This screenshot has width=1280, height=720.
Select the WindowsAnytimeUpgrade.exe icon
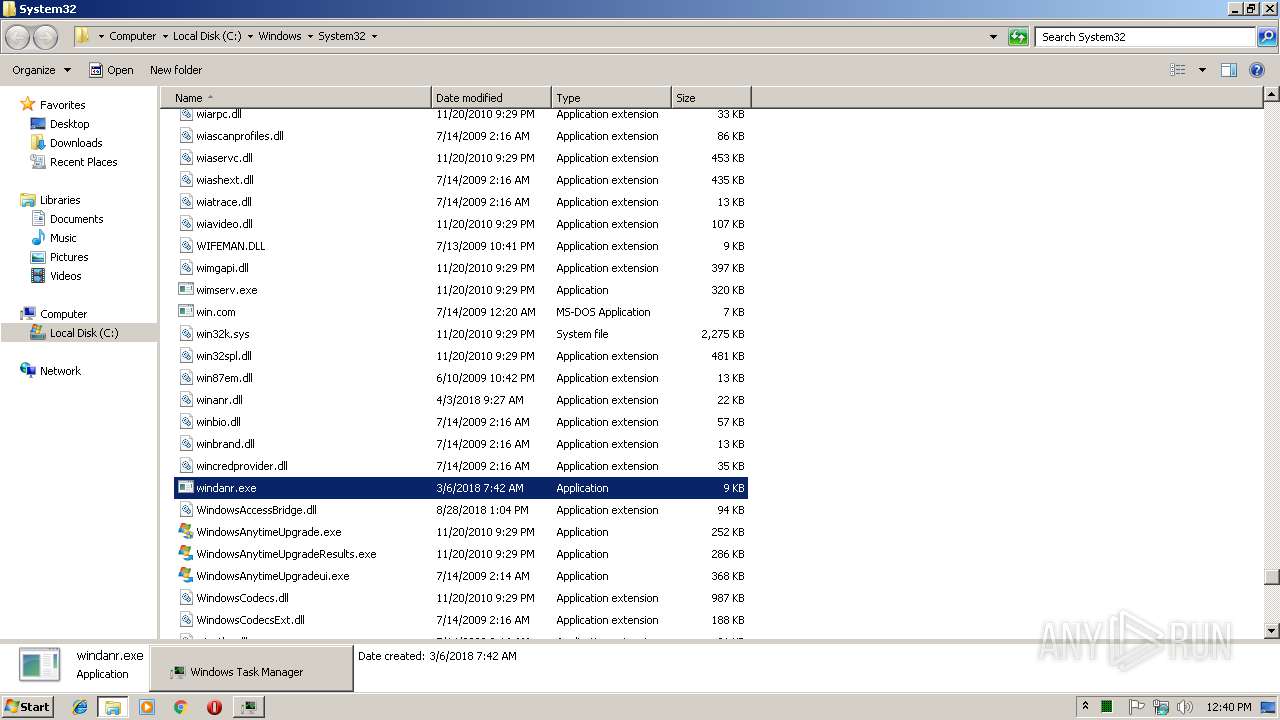[186, 532]
